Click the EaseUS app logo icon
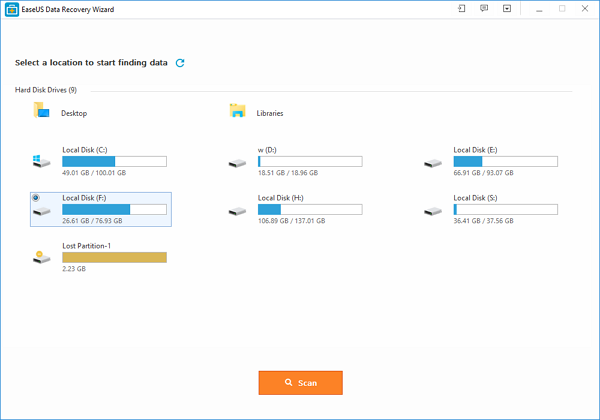This screenshot has width=600, height=420. [12, 10]
